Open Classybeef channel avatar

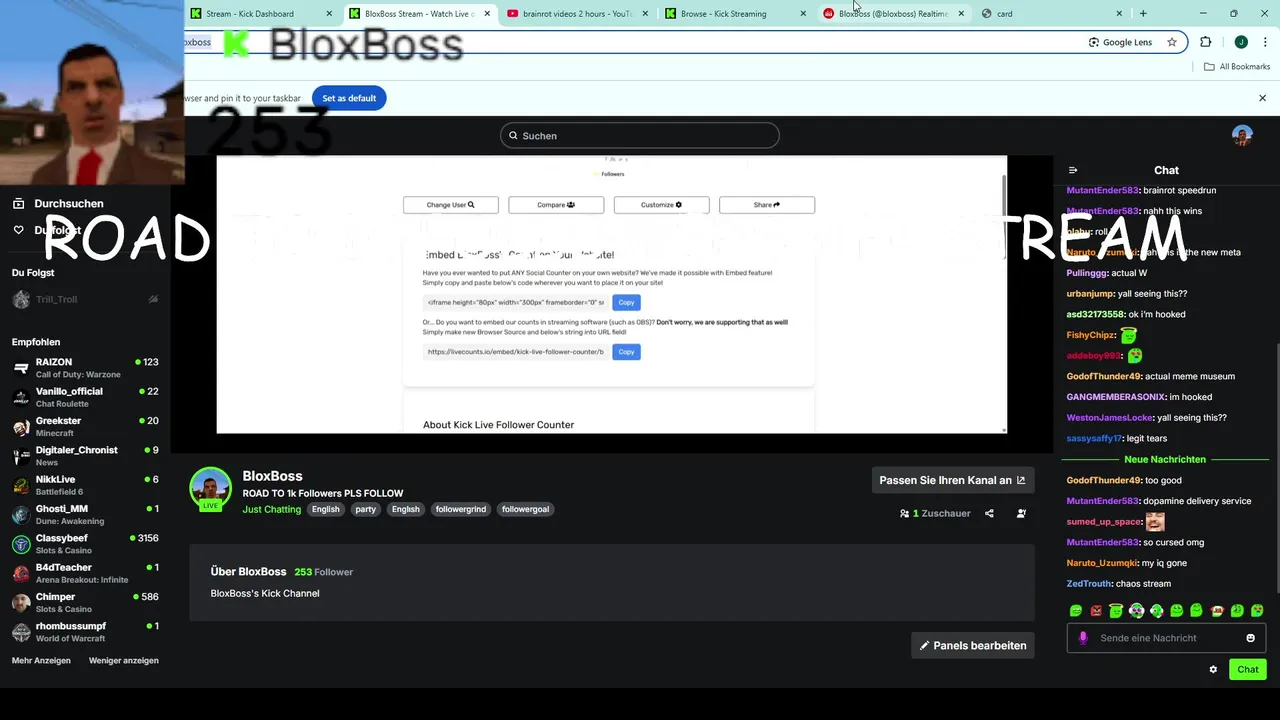[21, 544]
